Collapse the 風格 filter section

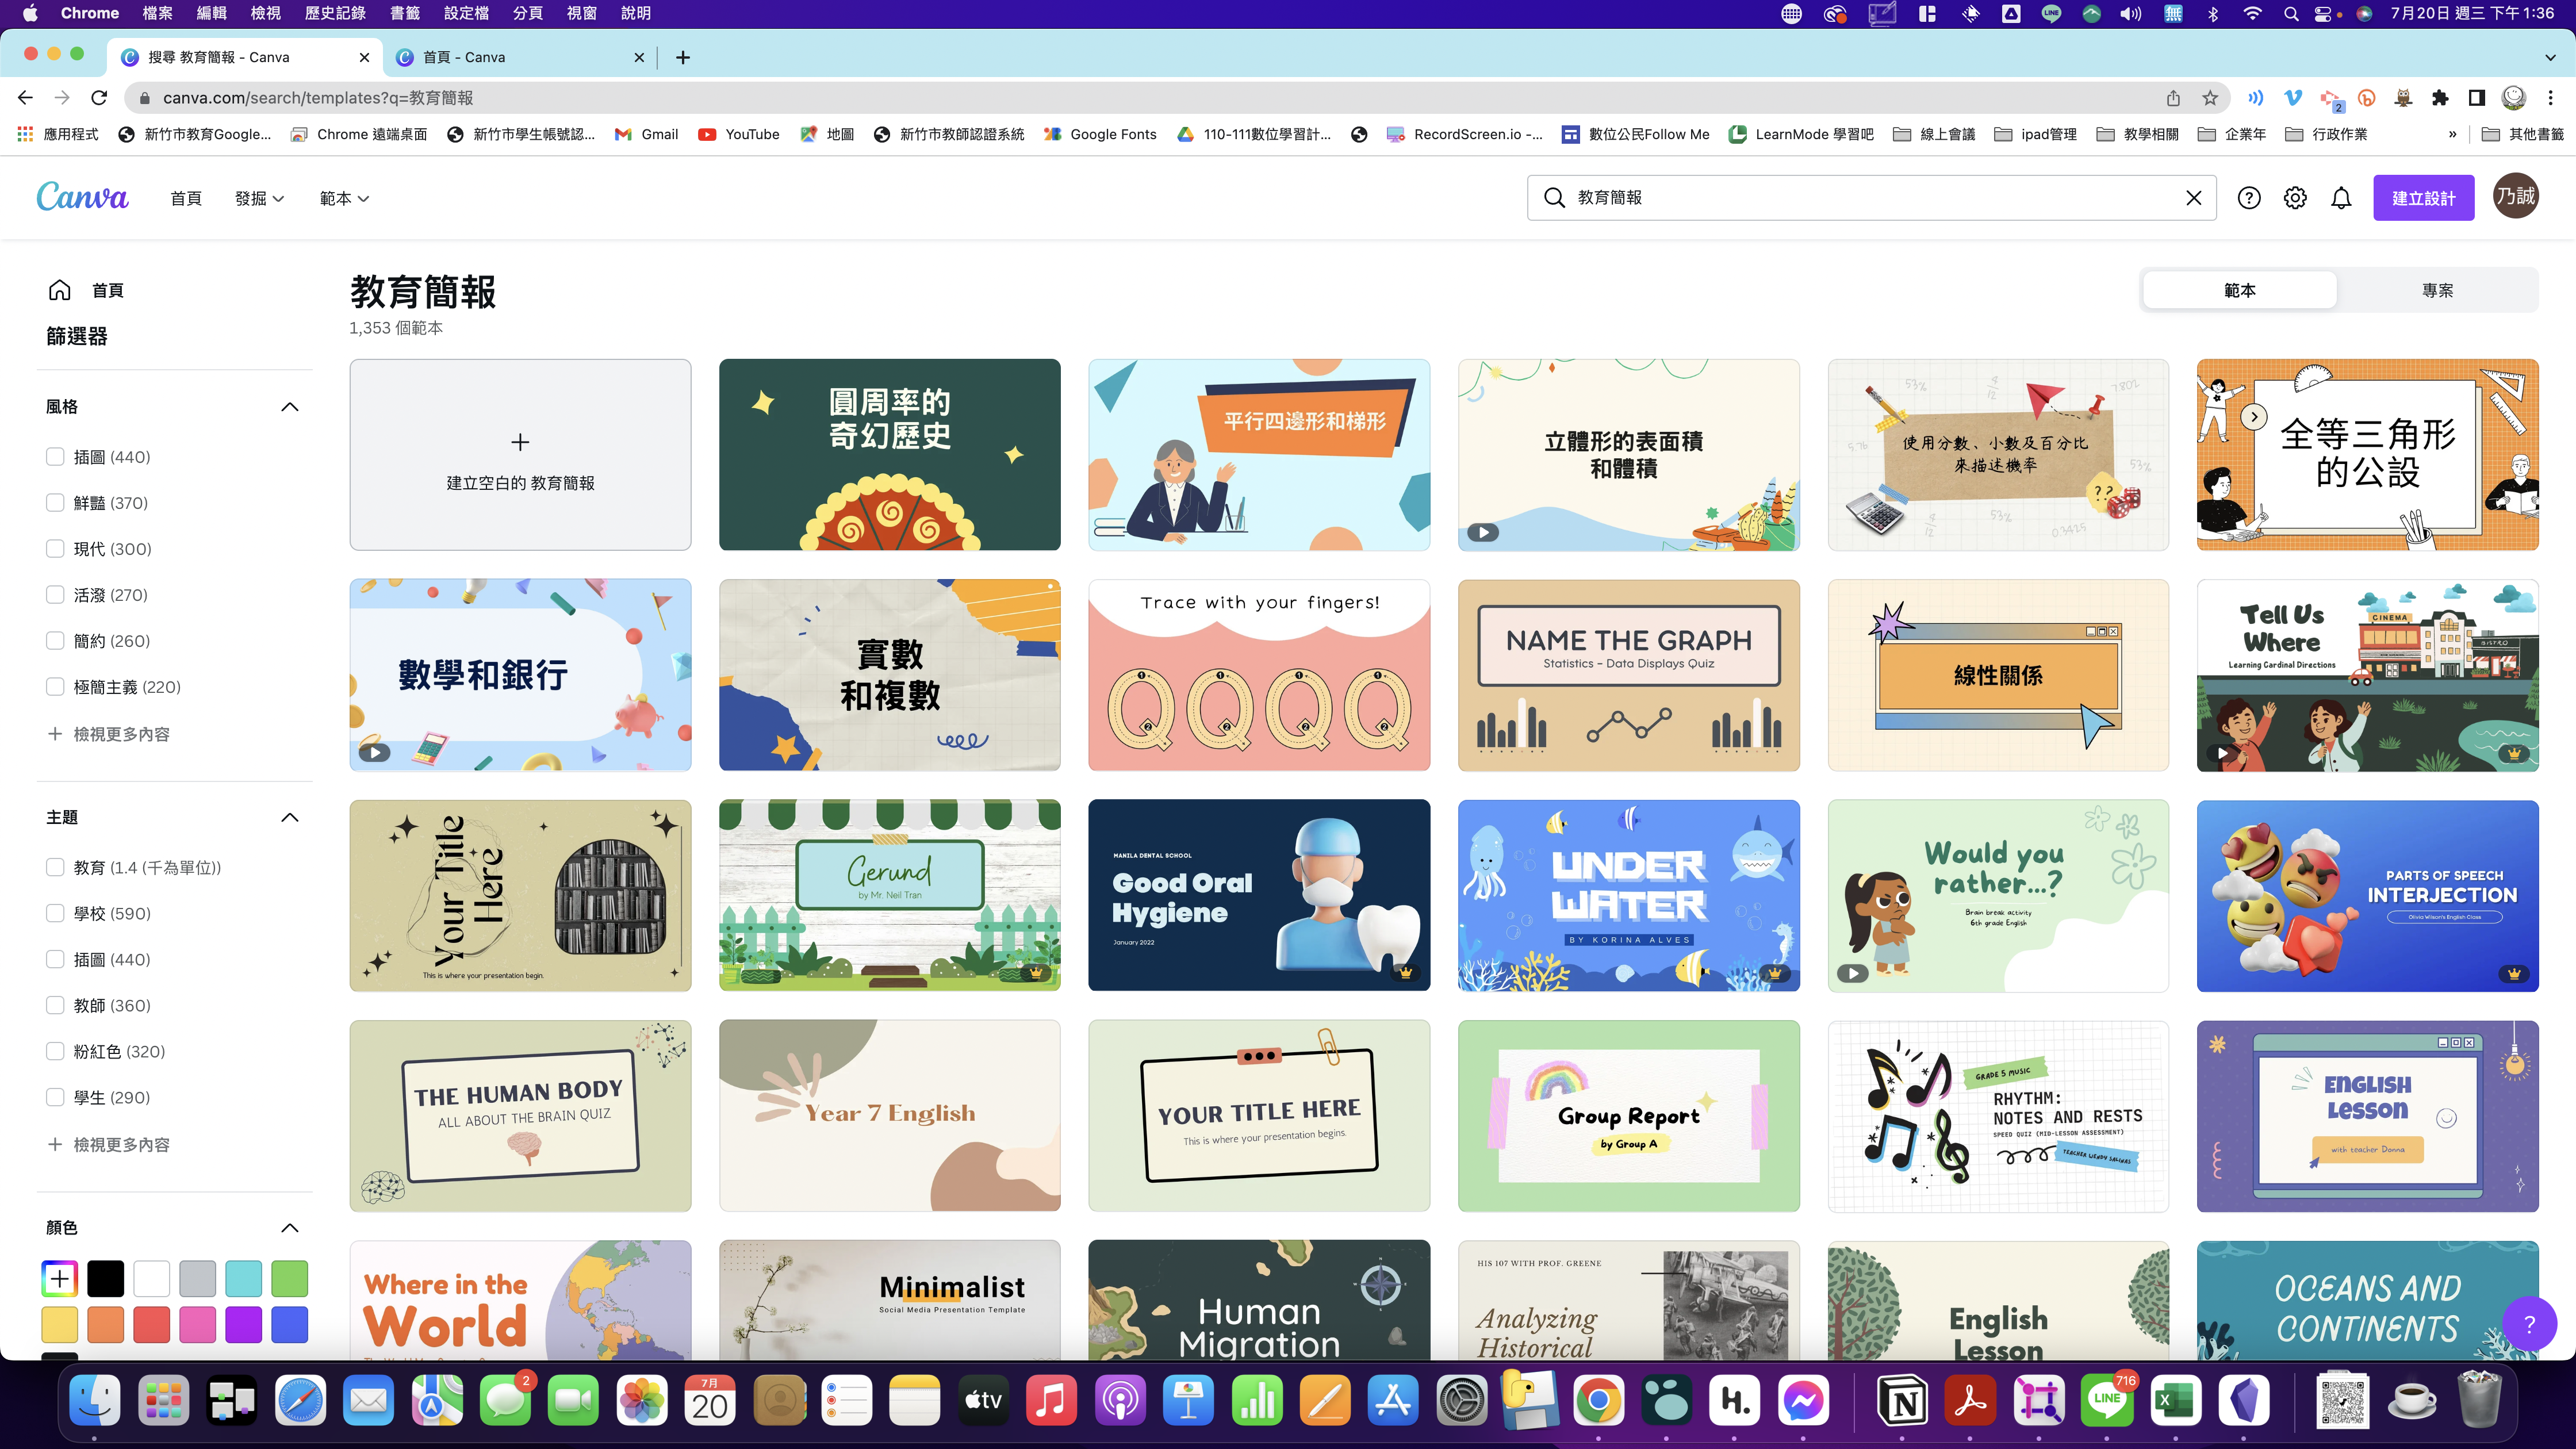point(290,407)
